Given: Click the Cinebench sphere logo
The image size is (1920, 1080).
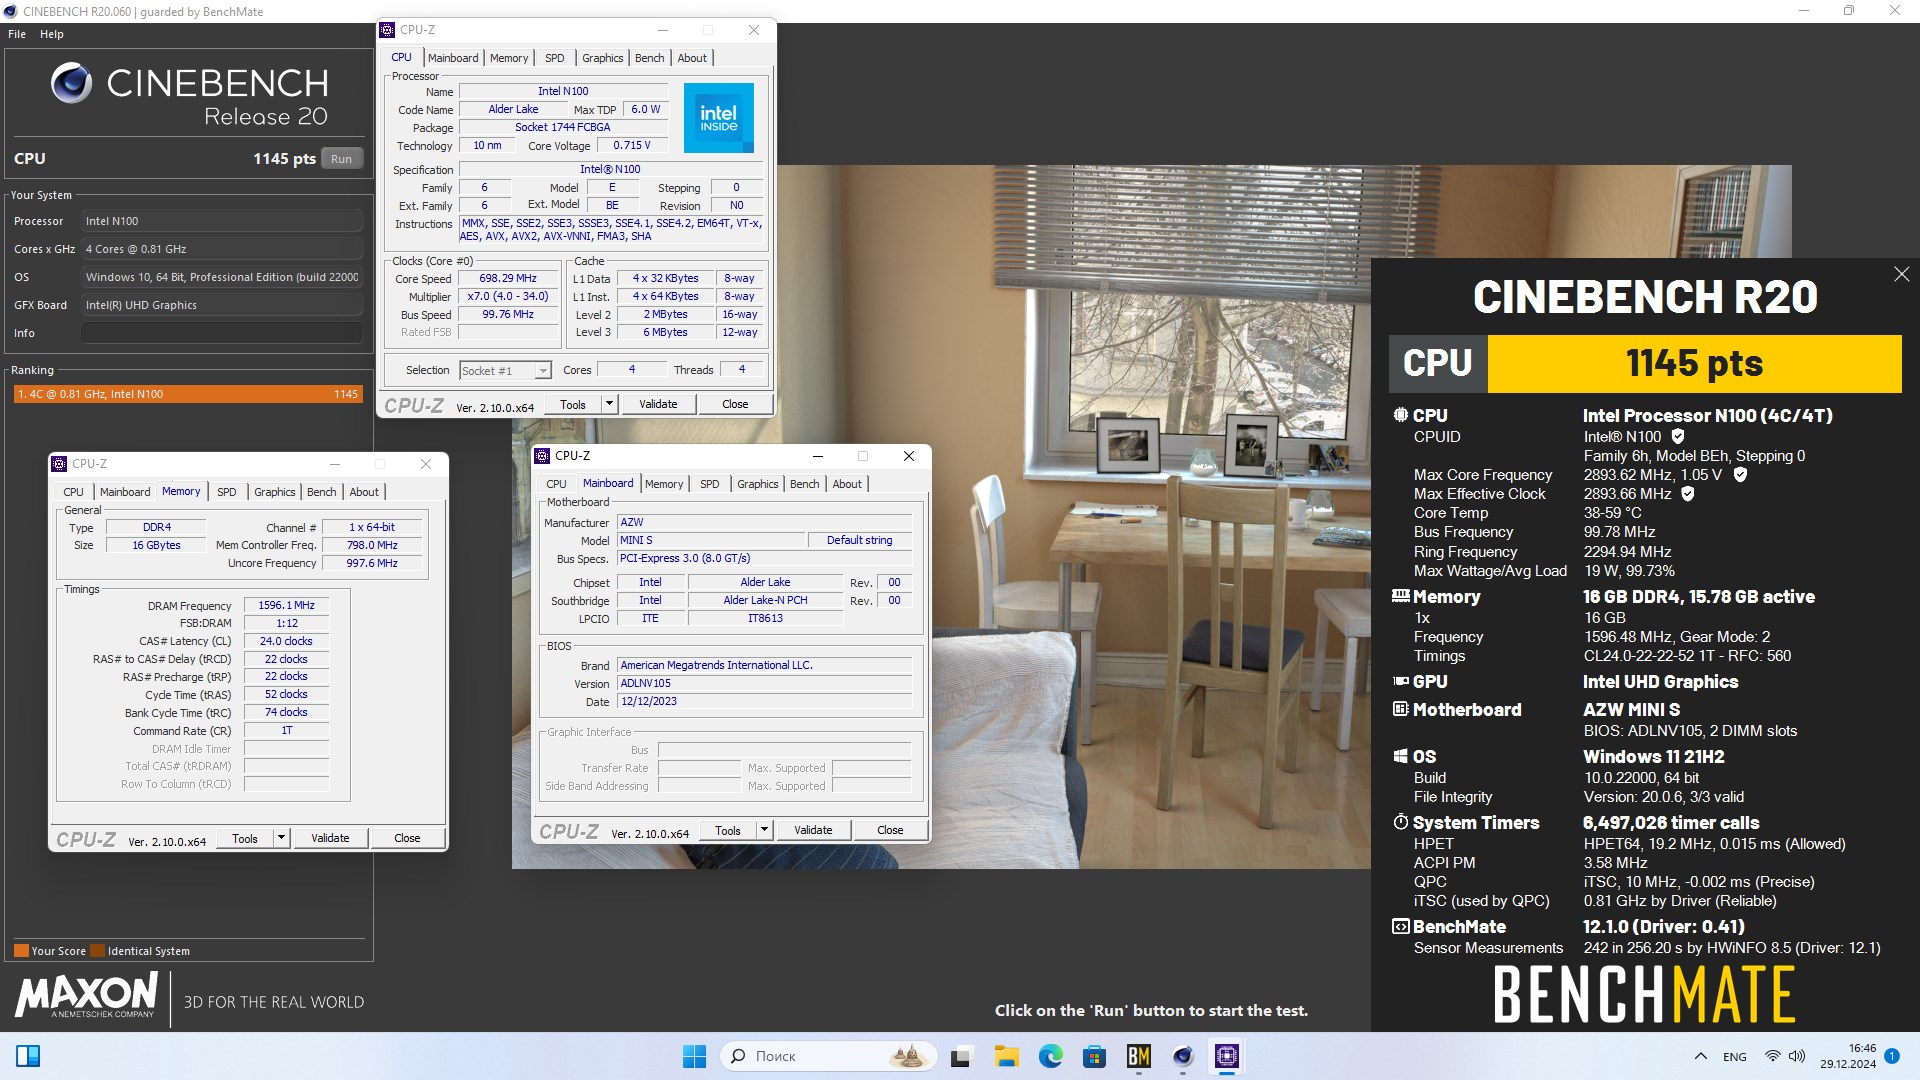Looking at the screenshot, I should pyautogui.click(x=71, y=84).
